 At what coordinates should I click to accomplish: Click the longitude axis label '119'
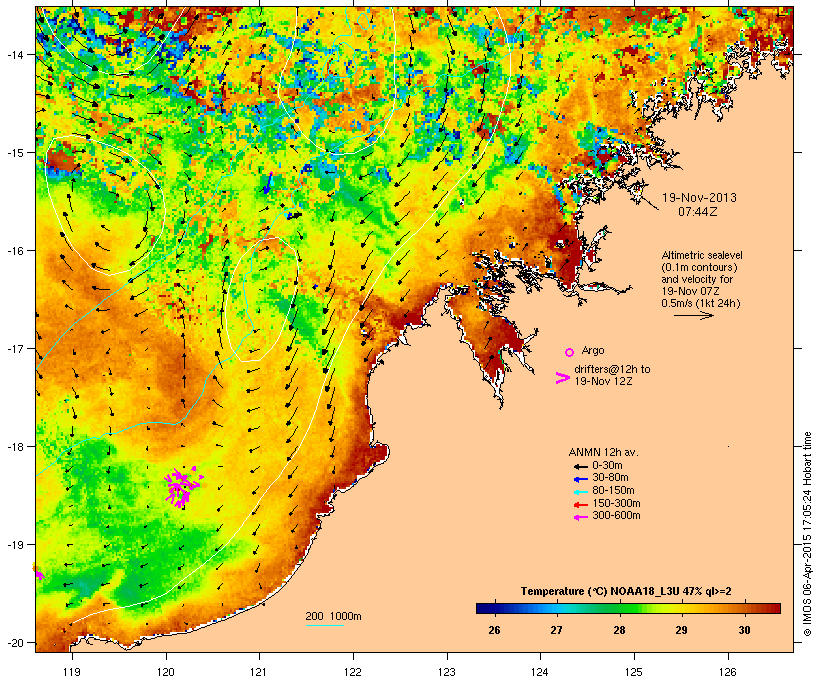coord(72,672)
